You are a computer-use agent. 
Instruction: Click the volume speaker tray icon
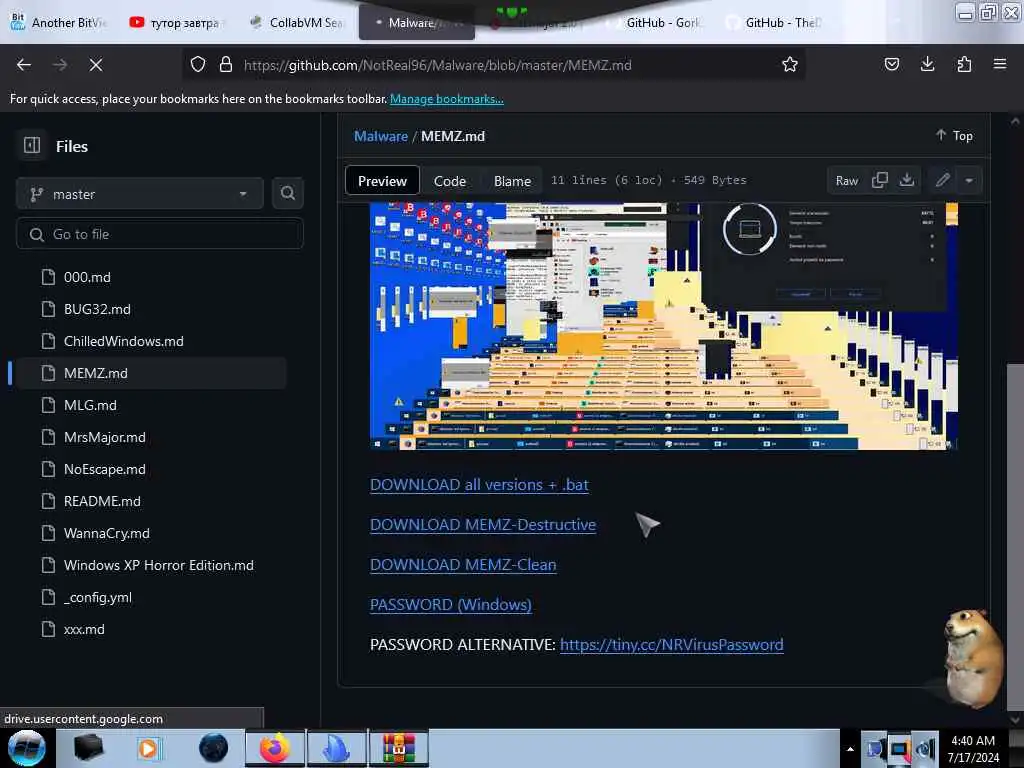925,749
